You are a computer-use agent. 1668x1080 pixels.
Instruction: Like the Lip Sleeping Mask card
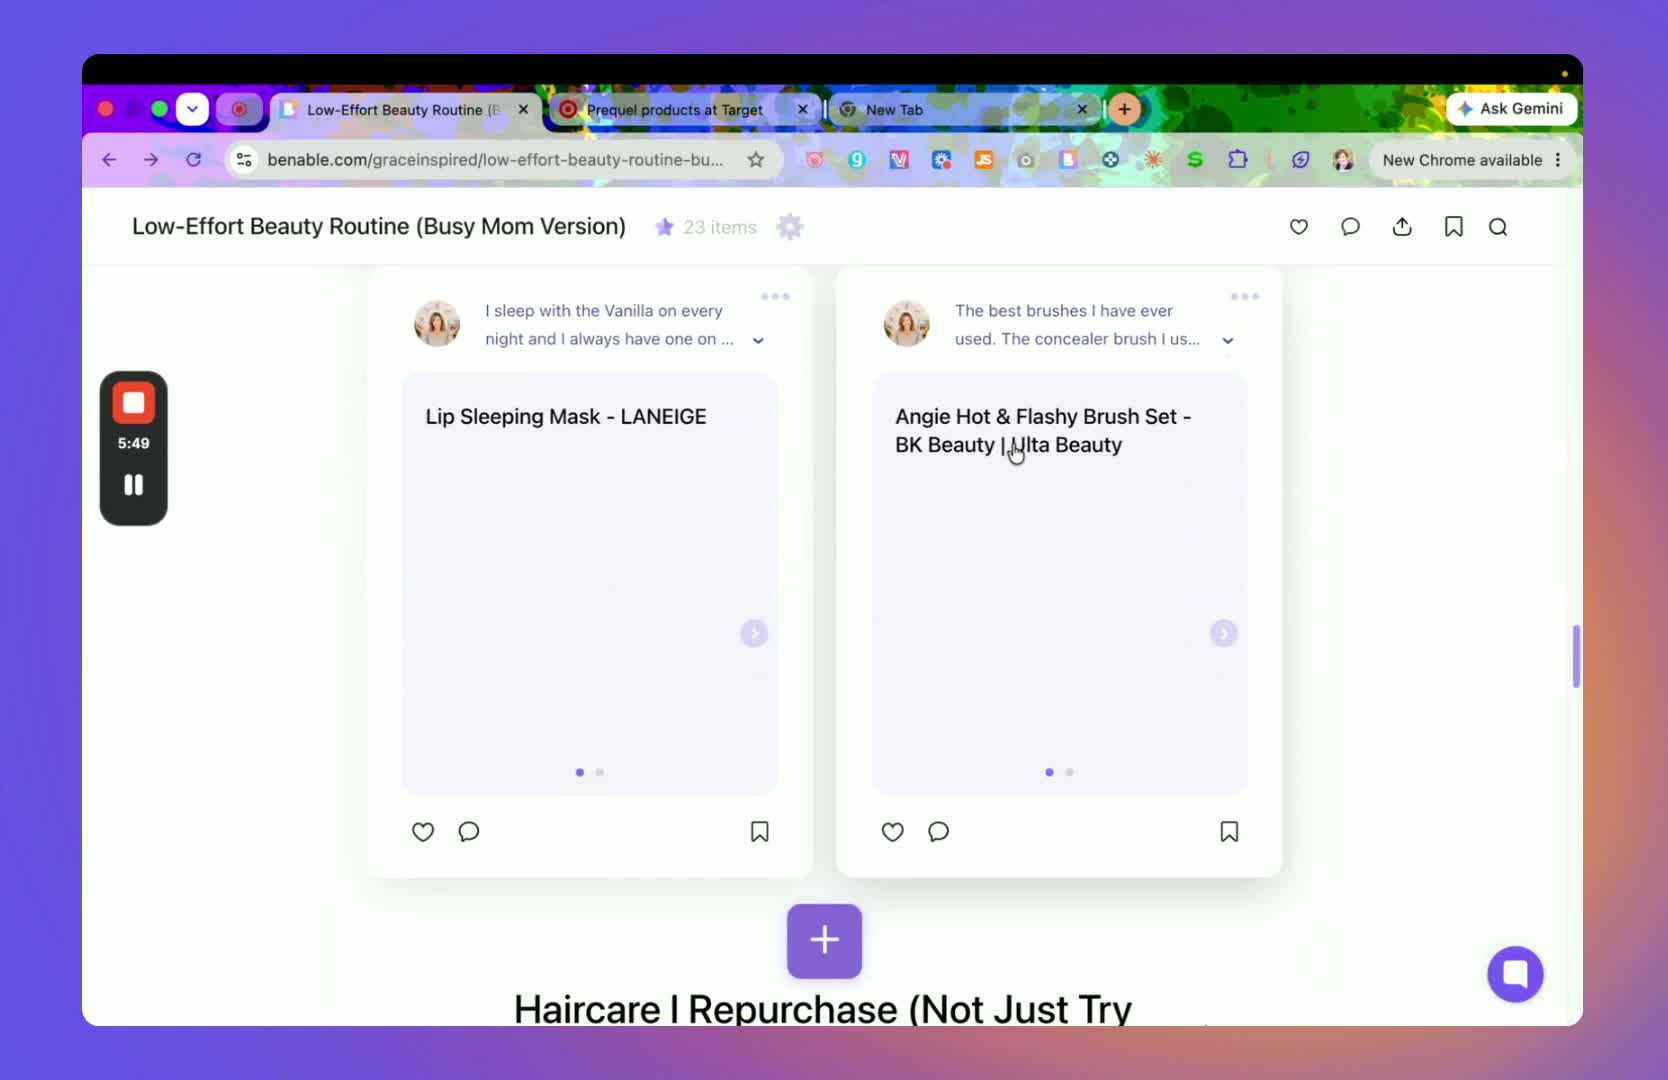423,832
